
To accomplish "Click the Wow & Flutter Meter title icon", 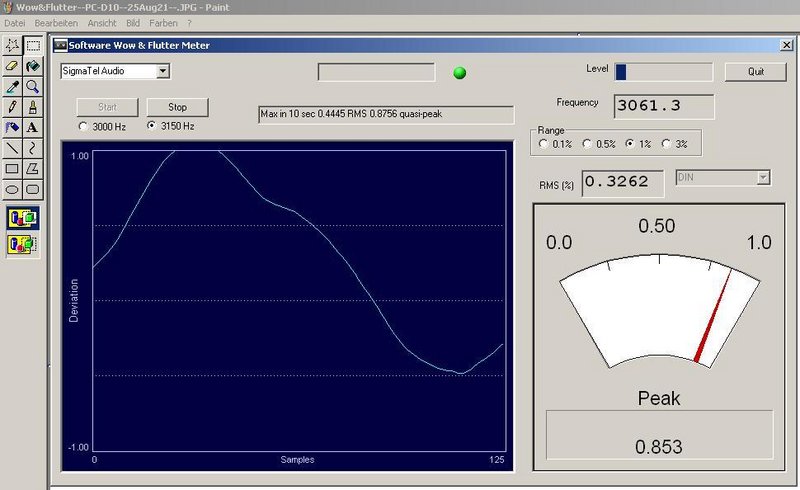I will pos(61,45).
